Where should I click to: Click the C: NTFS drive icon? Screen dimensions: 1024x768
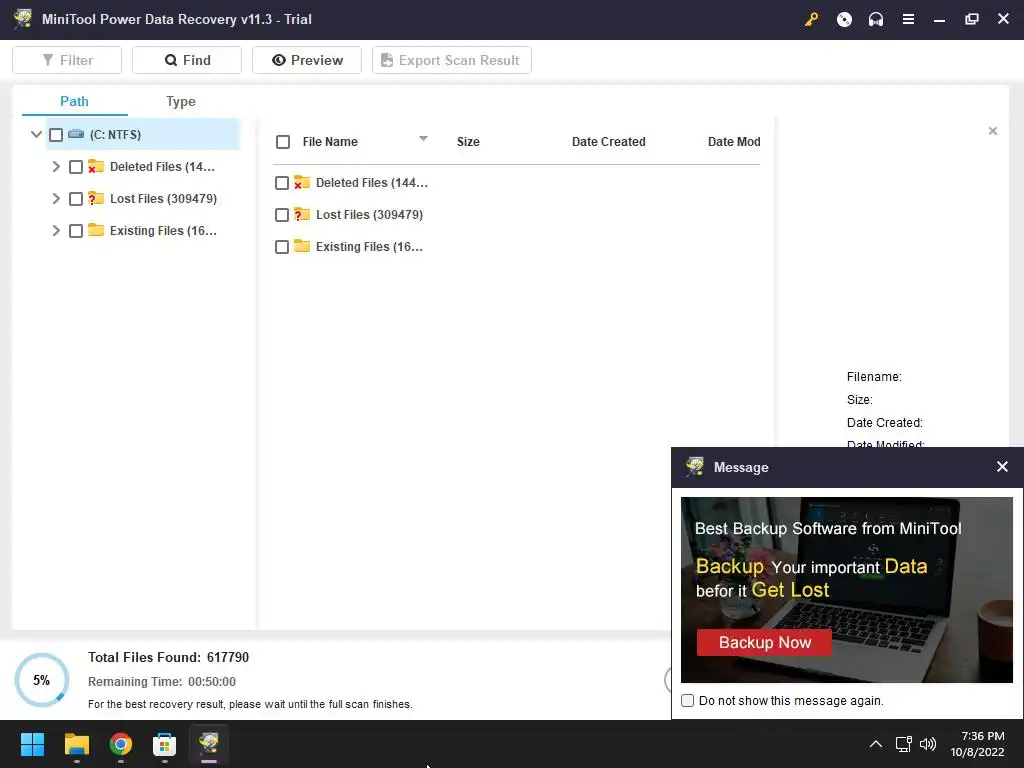click(76, 134)
